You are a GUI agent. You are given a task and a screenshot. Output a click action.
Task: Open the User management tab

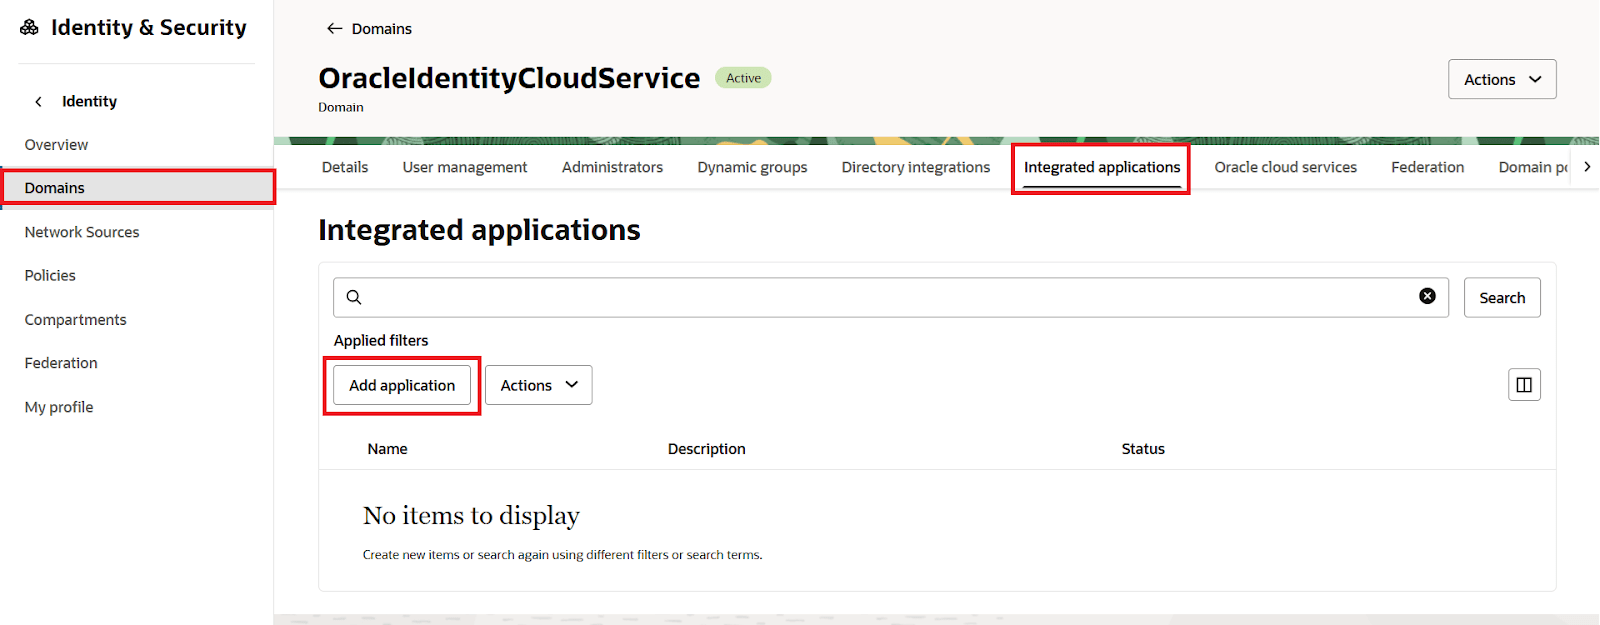(465, 167)
